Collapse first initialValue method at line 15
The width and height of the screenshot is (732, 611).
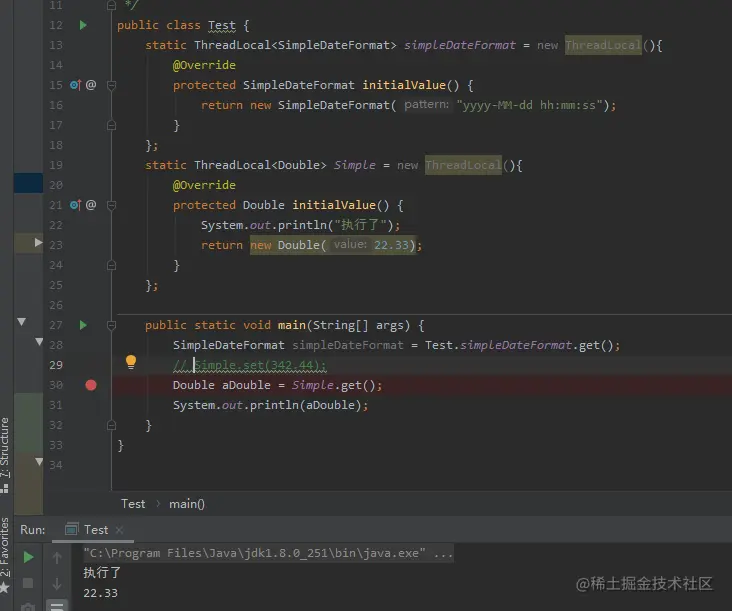111,85
